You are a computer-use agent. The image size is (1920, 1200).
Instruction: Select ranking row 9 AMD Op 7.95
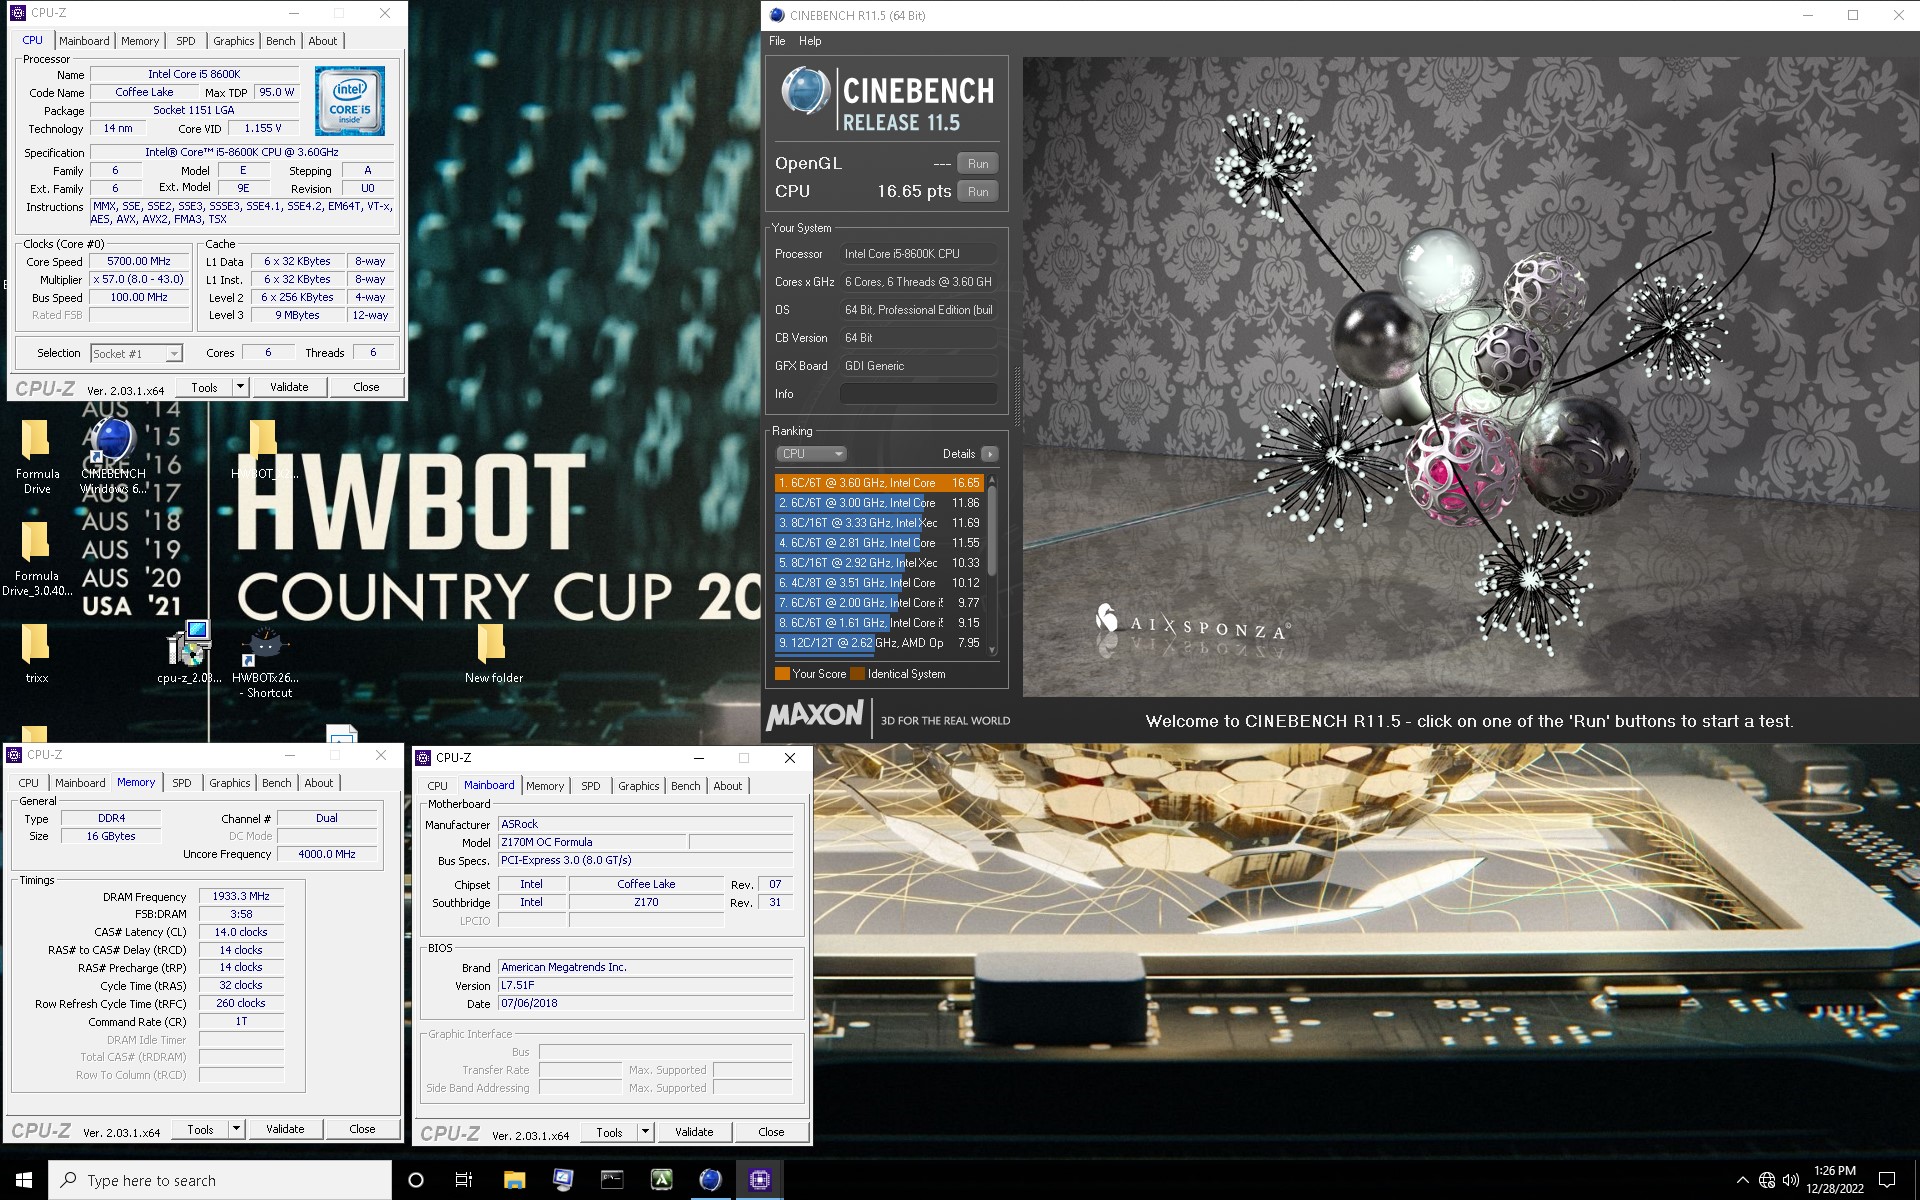pyautogui.click(x=879, y=643)
